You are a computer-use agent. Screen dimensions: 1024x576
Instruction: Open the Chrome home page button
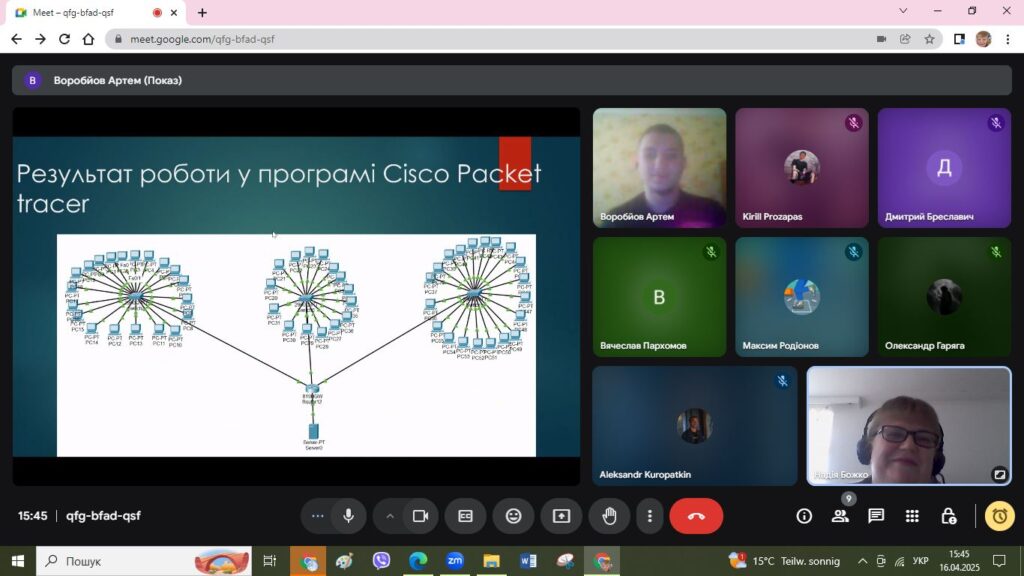point(88,39)
